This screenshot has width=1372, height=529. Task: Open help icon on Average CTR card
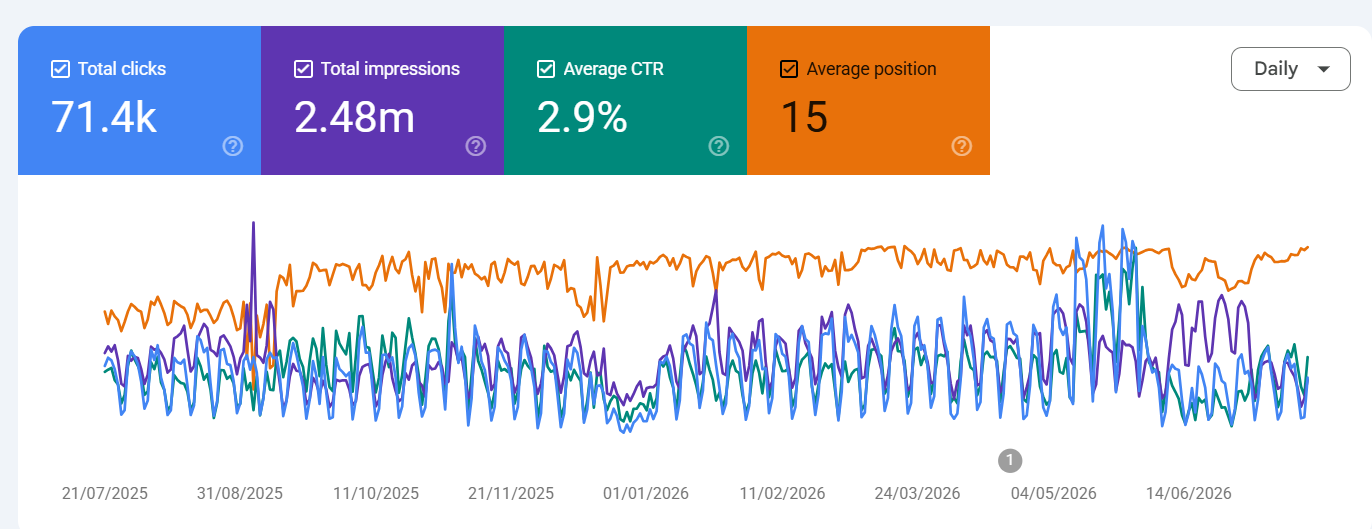719,147
